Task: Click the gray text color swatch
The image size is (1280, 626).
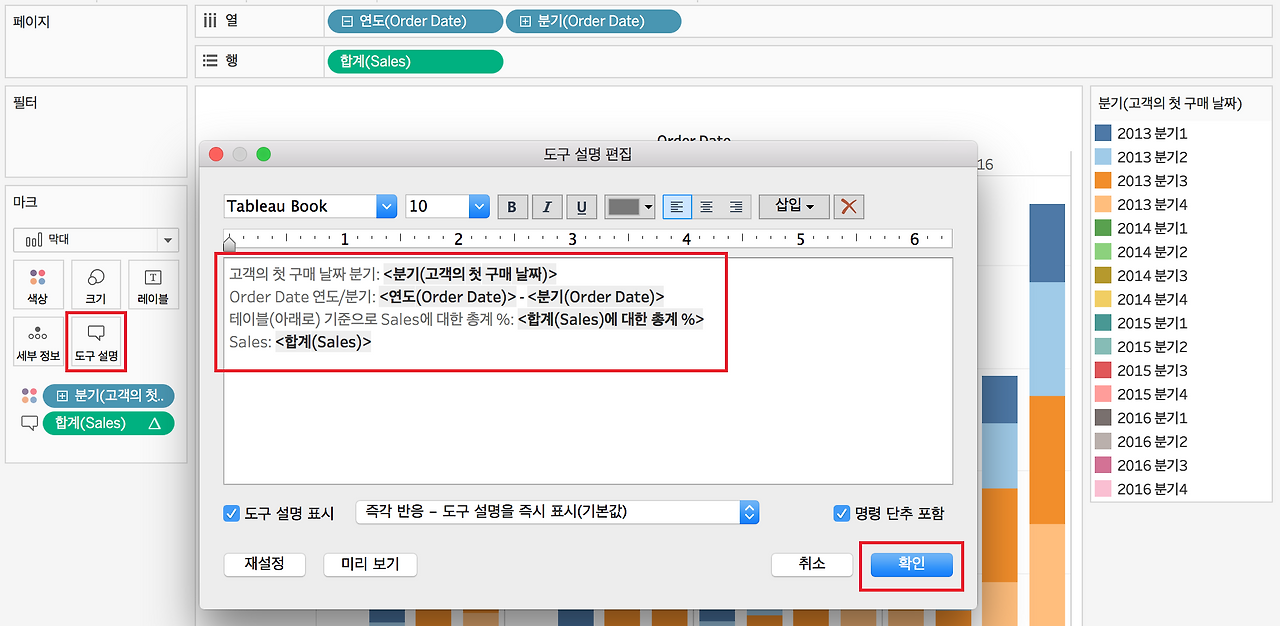Action: click(x=623, y=207)
